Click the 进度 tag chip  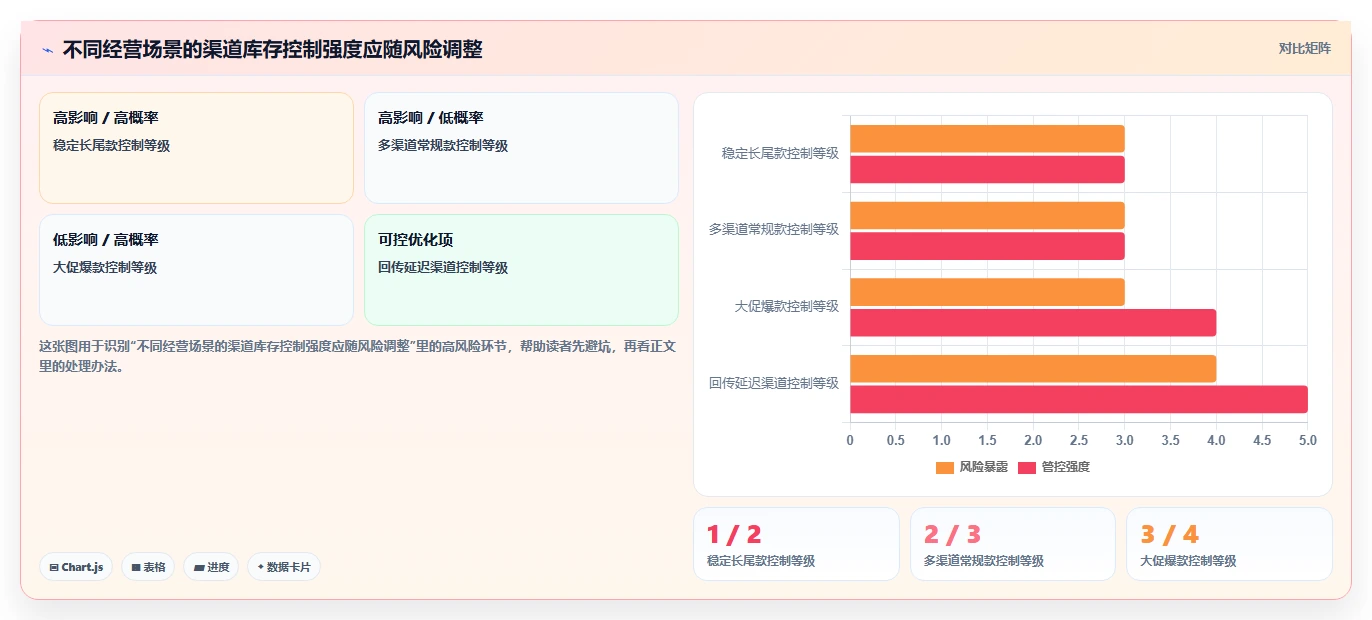tap(211, 567)
